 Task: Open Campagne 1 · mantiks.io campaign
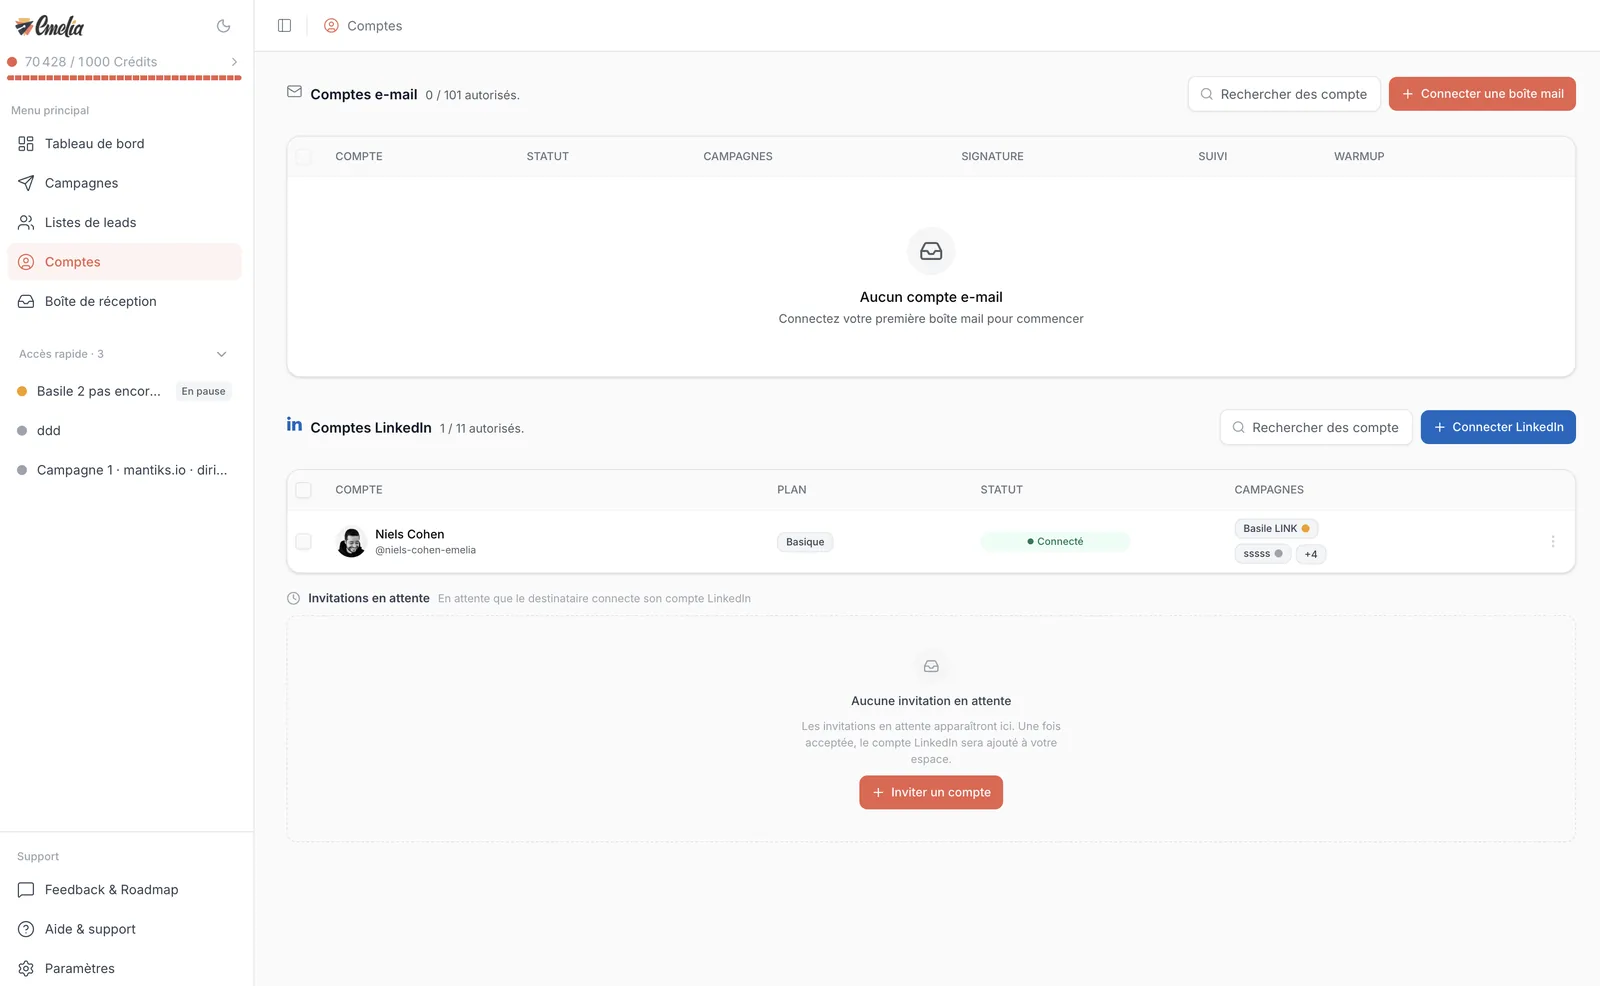pos(124,470)
